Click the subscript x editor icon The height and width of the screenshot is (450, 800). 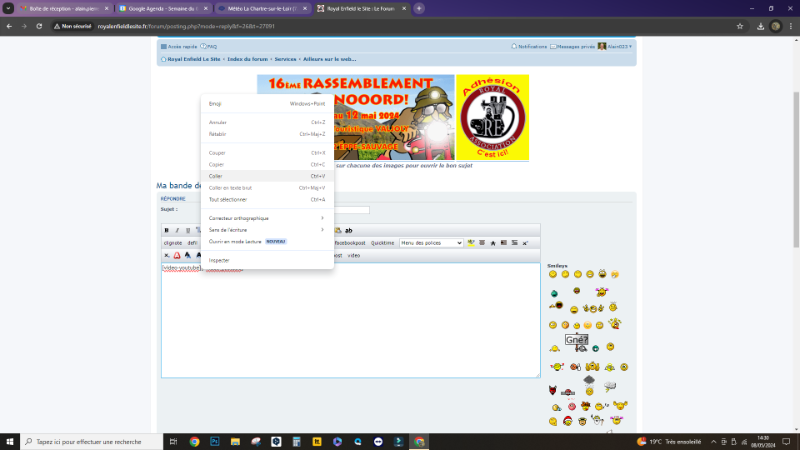tap(166, 256)
